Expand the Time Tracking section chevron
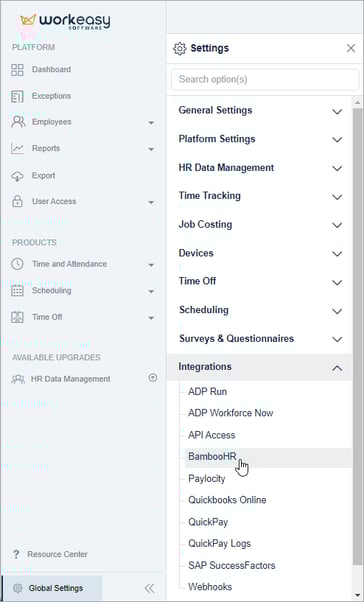The height and width of the screenshot is (602, 364). pos(337,197)
